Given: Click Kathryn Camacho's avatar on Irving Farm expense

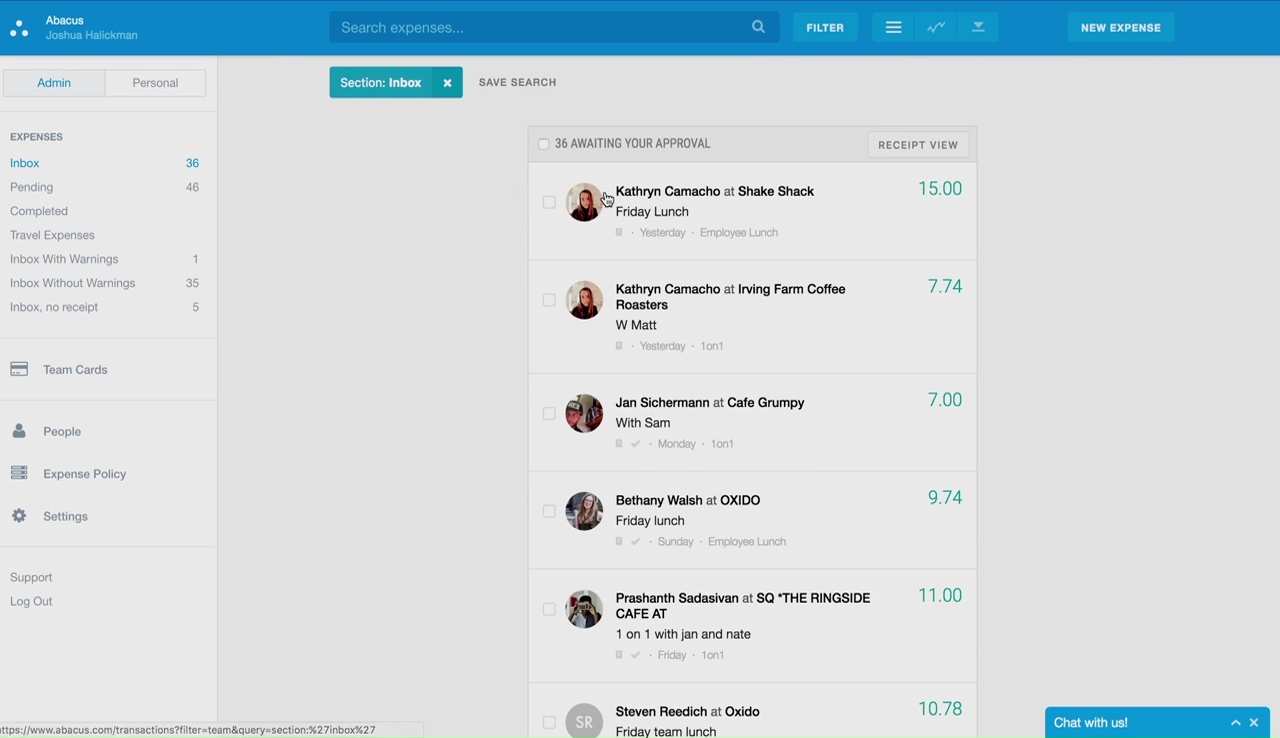Looking at the screenshot, I should (584, 300).
